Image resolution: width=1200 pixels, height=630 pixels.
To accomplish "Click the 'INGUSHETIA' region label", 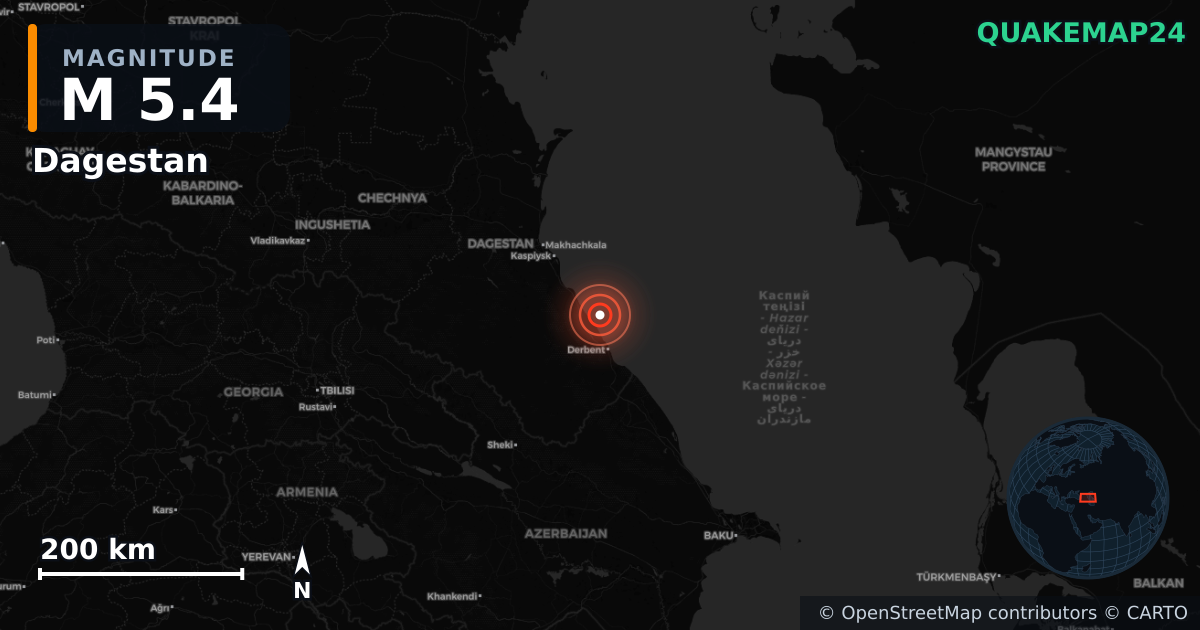I will [333, 225].
